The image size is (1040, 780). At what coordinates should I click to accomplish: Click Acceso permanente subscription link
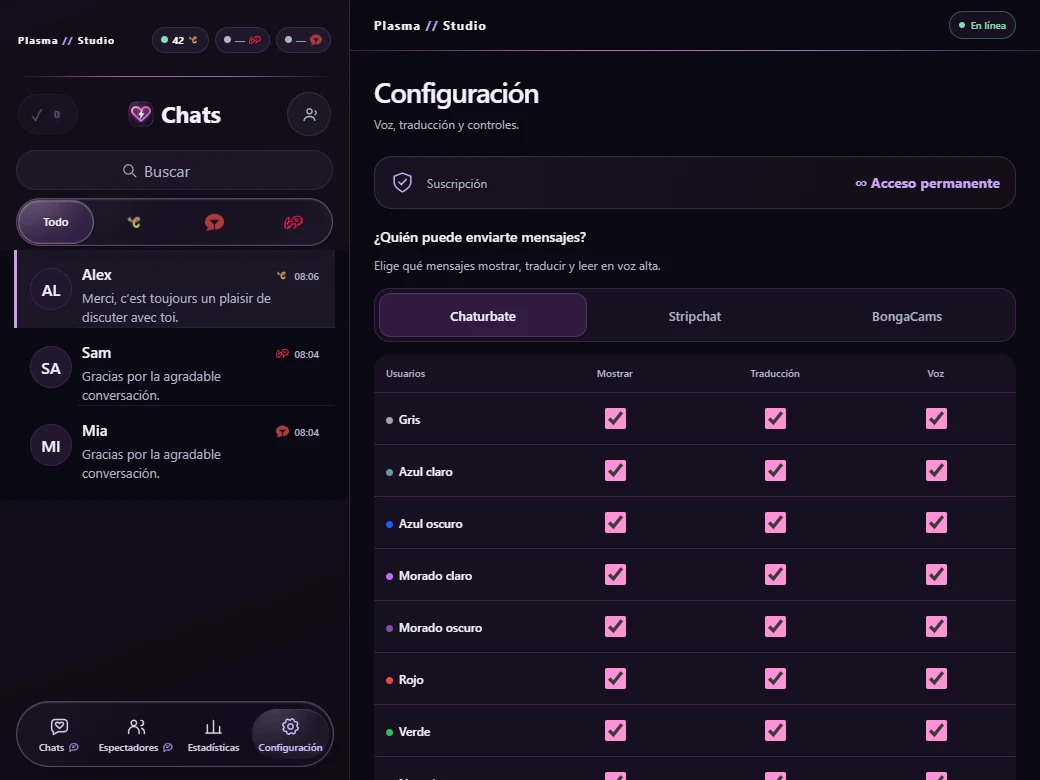pos(927,183)
